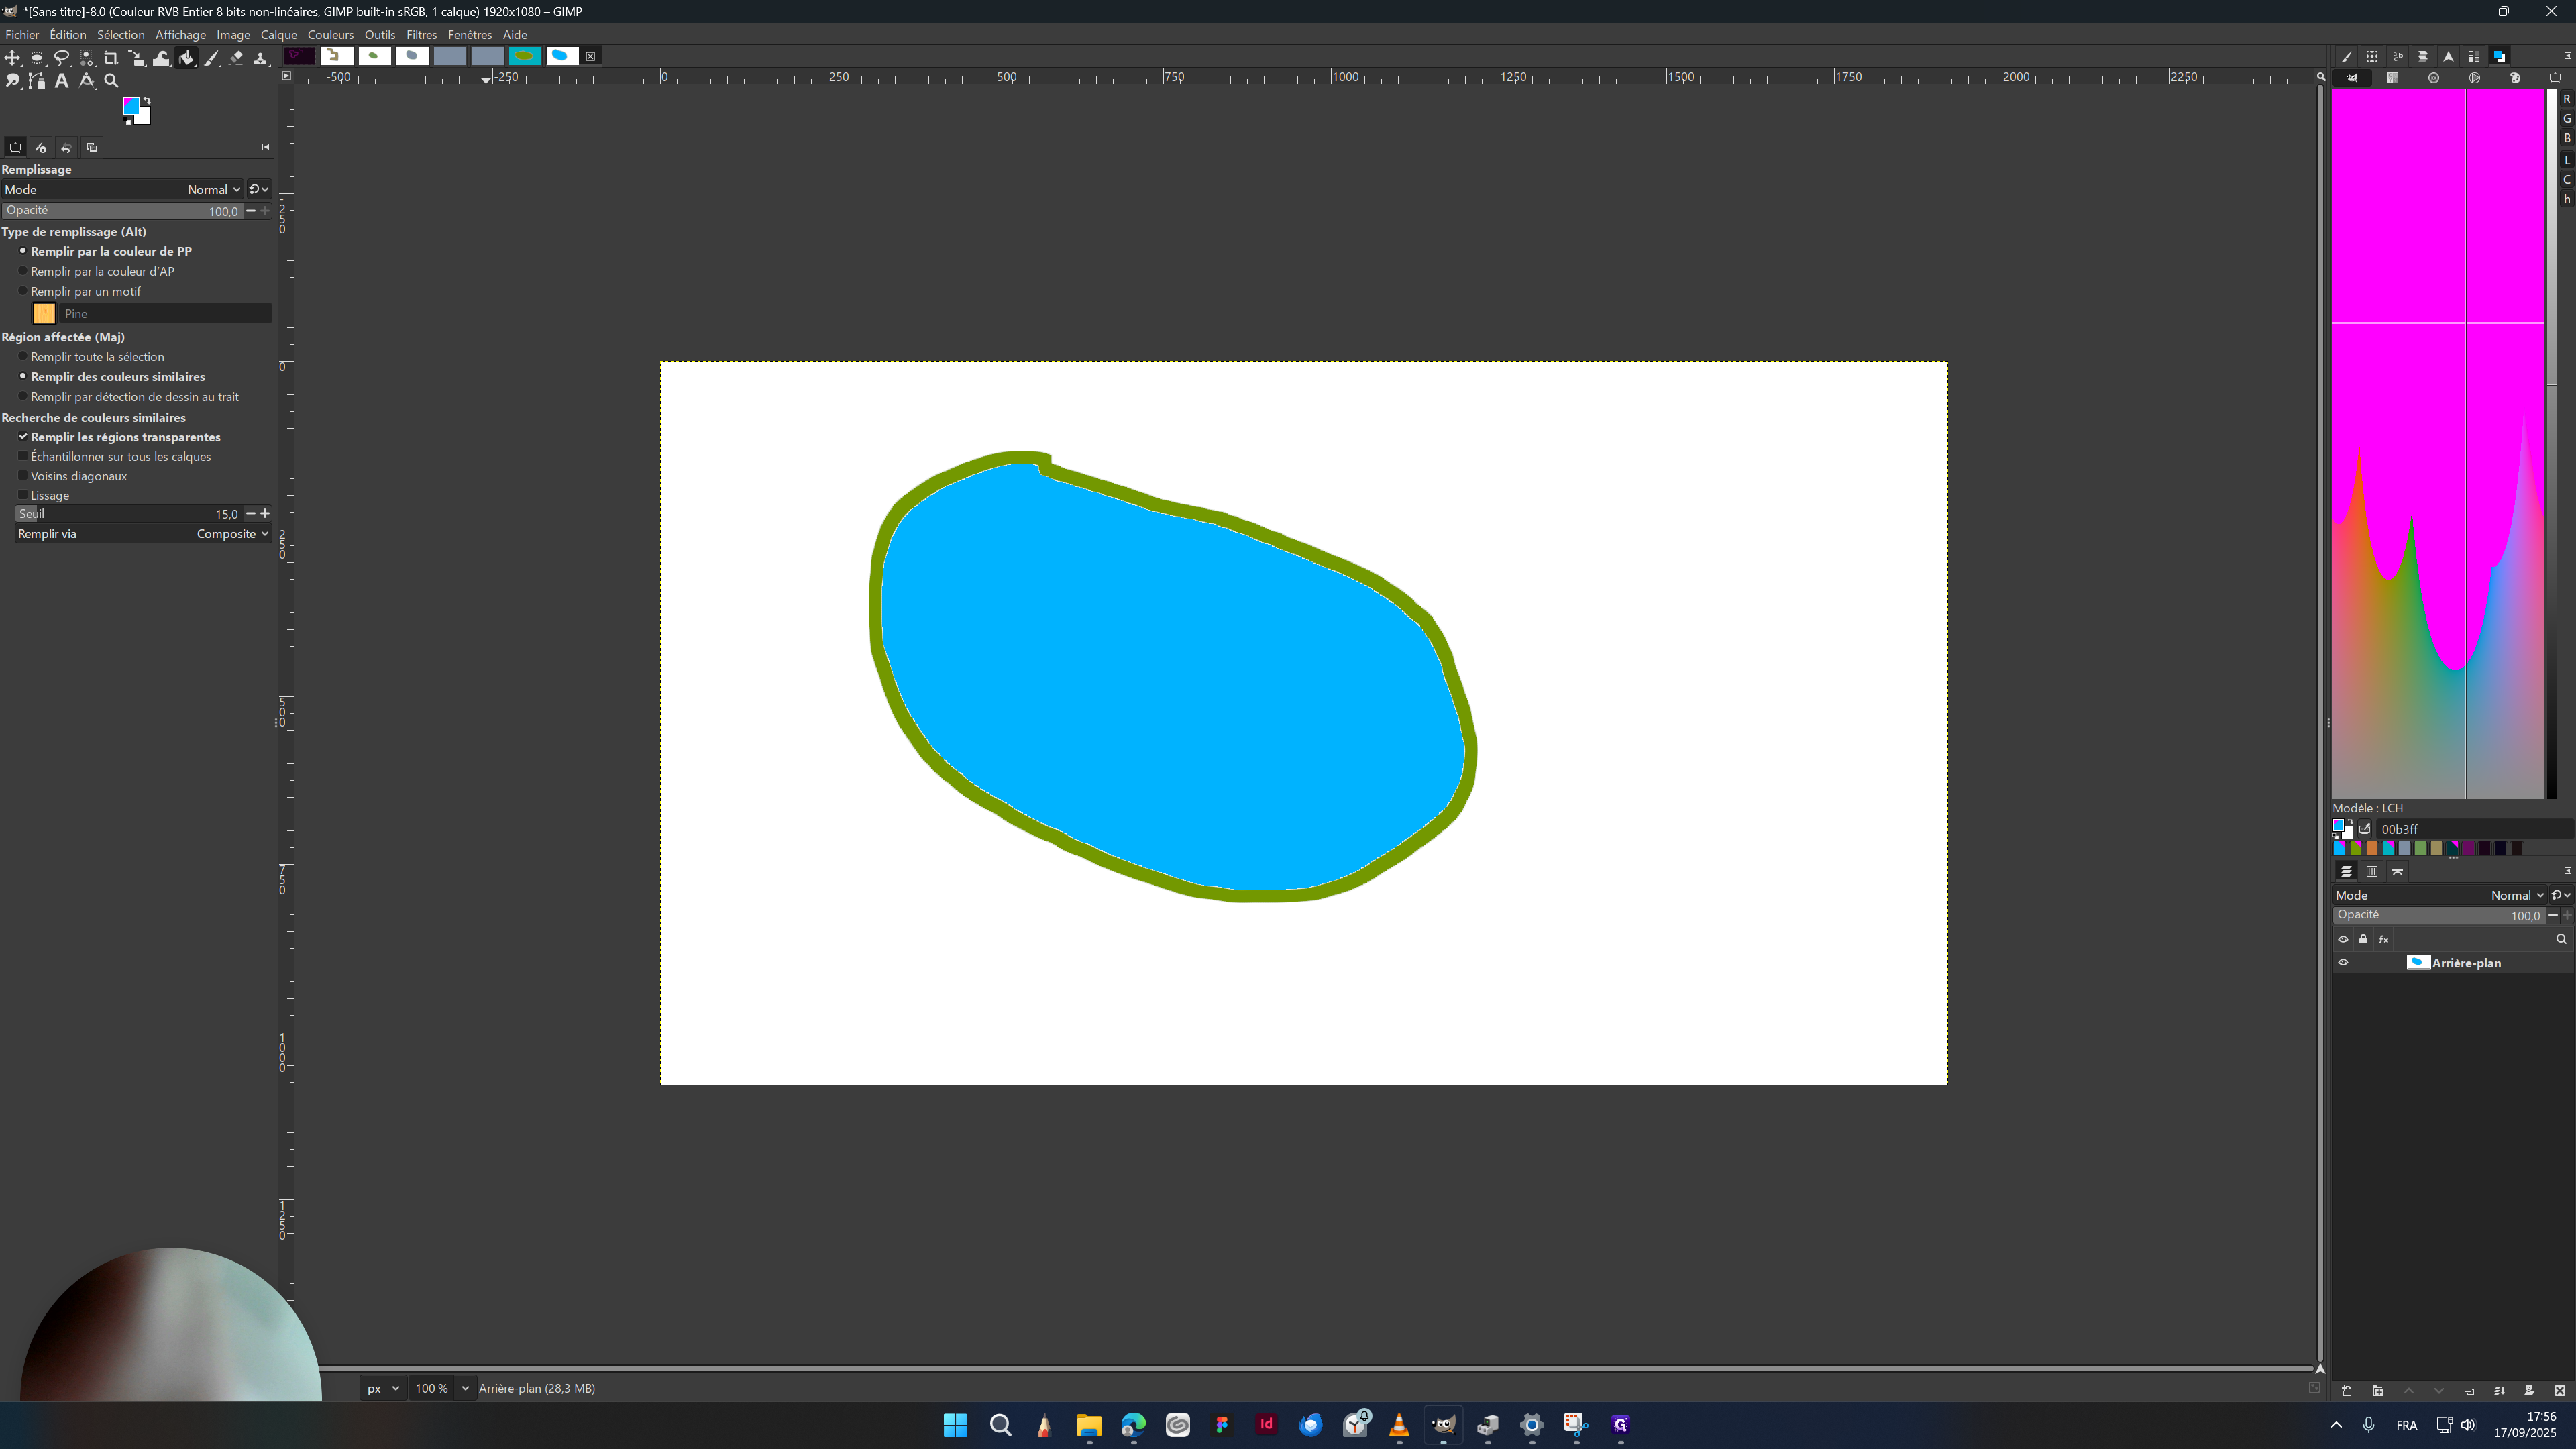Activate the Crop tool
The height and width of the screenshot is (1449, 2576).
tap(111, 58)
